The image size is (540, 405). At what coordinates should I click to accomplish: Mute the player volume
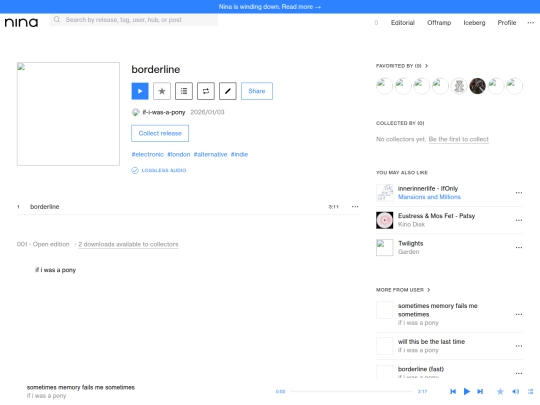[x=515, y=391]
